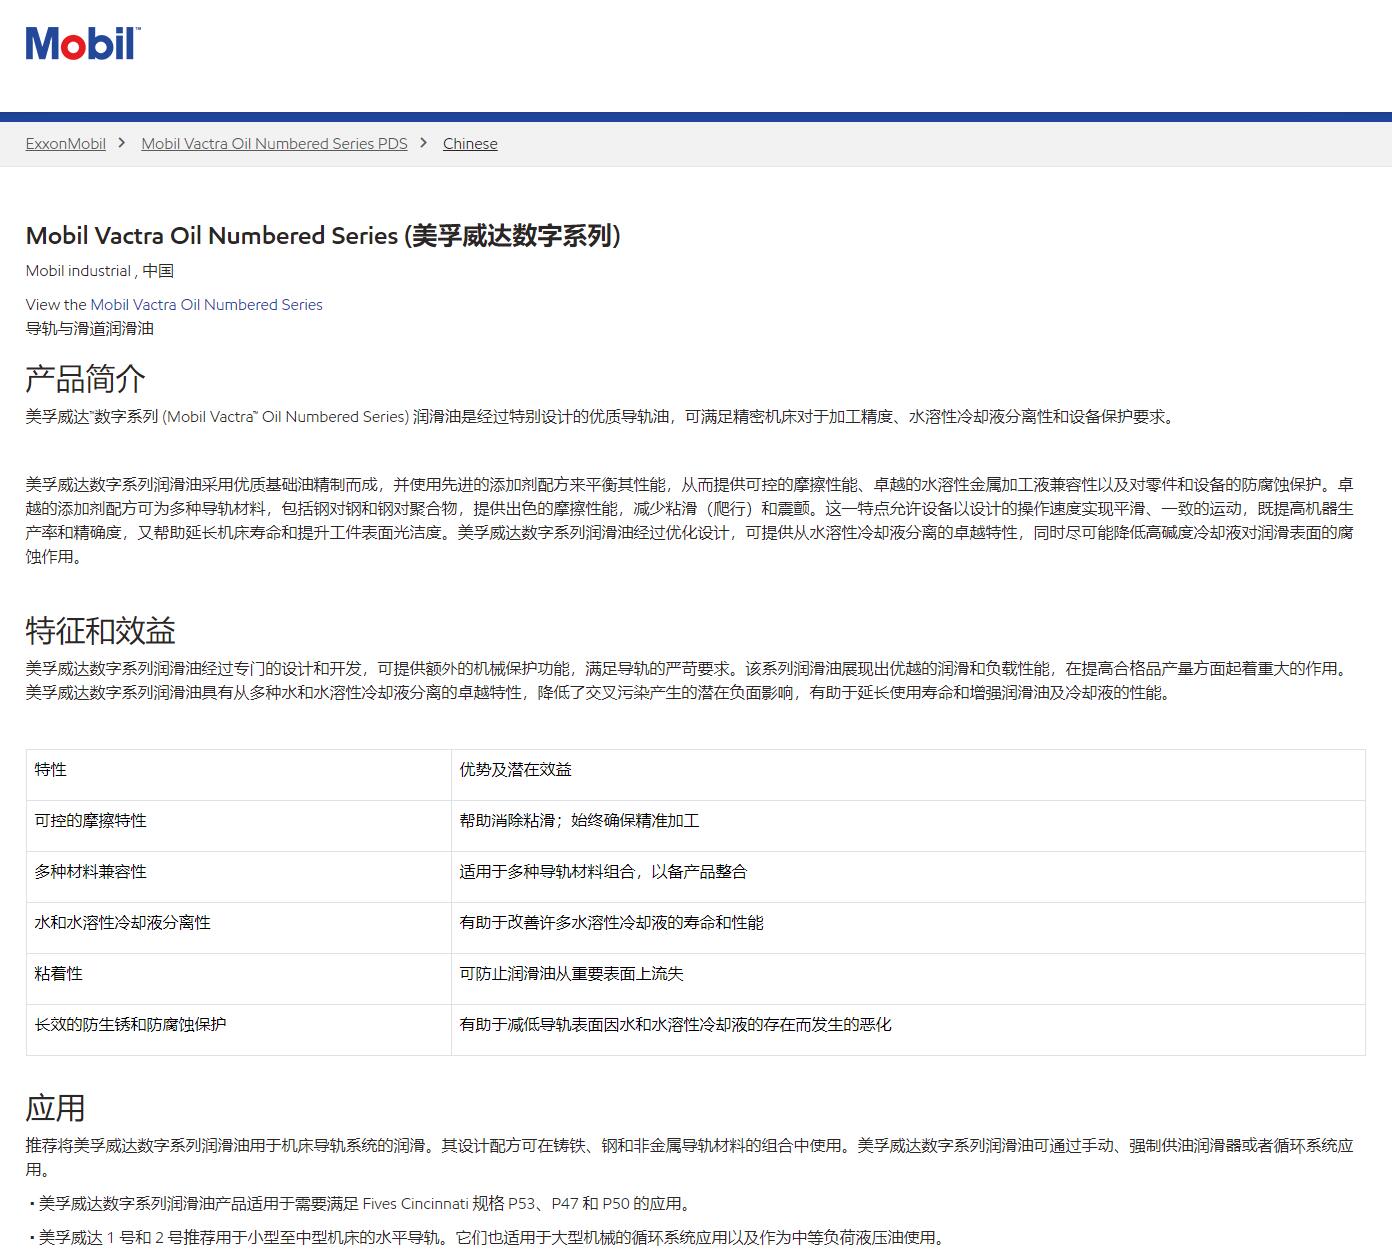Open the Mobil Vactra Oil Numbered Series link

tap(207, 305)
